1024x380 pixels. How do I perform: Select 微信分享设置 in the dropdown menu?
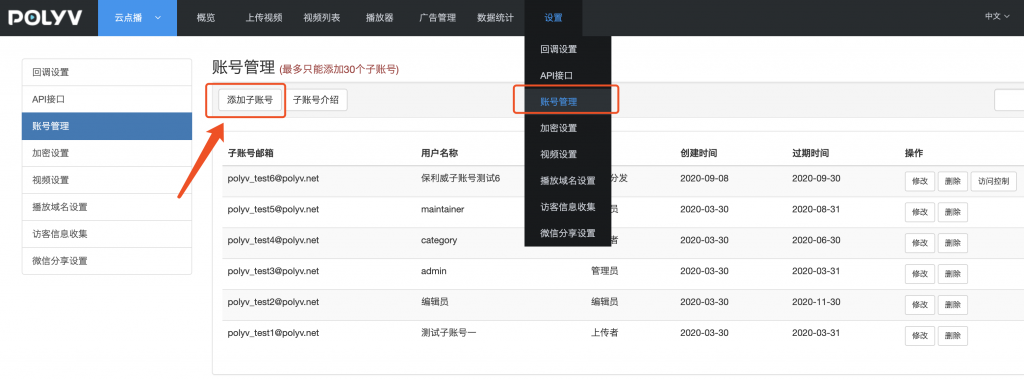[x=568, y=233]
